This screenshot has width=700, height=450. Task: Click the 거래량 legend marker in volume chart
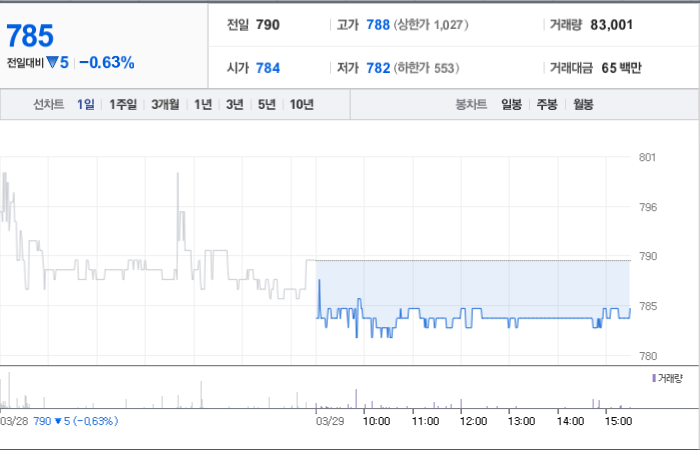(x=654, y=378)
